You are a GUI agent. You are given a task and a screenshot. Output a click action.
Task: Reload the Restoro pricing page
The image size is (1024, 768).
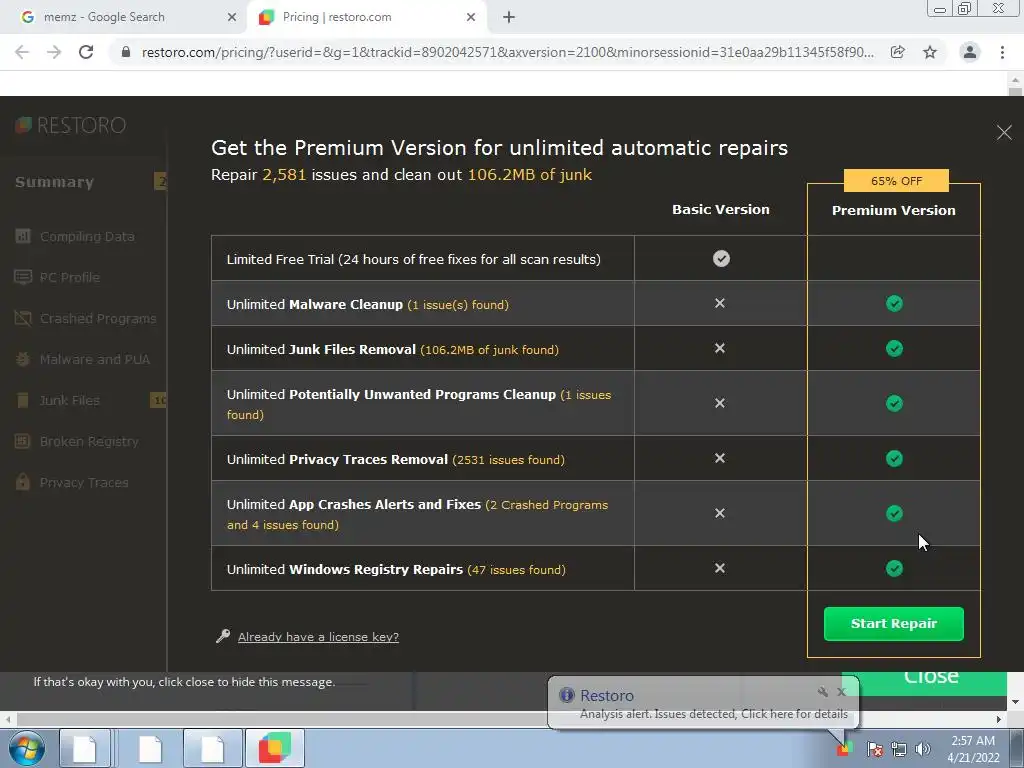[x=86, y=52]
